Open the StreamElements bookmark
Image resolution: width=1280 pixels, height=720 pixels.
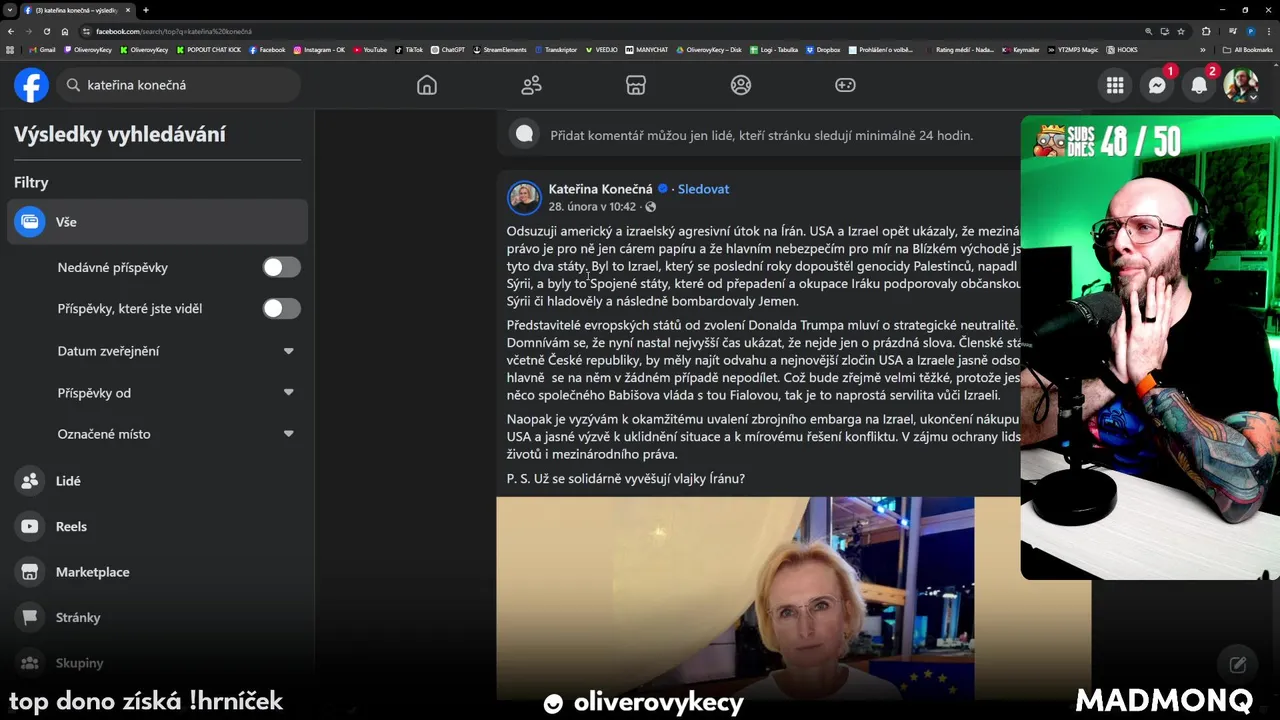tap(499, 50)
